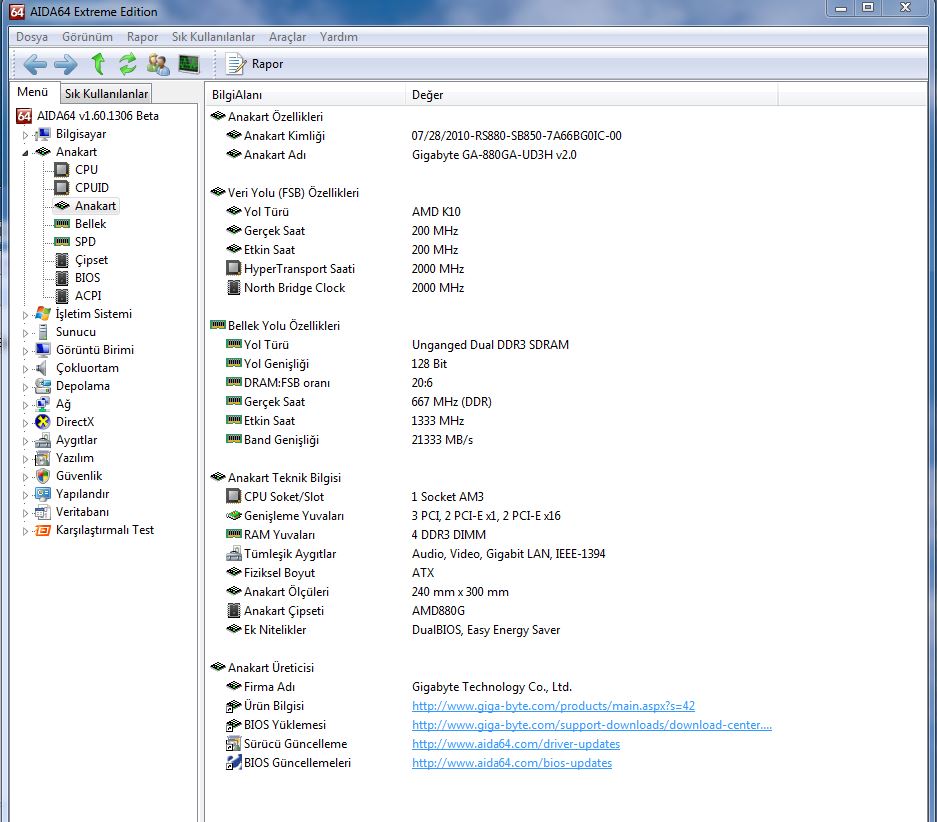The height and width of the screenshot is (822, 937).
Task: Select AIDA64 v1.60.1306 Beta root node
Action: [97, 116]
